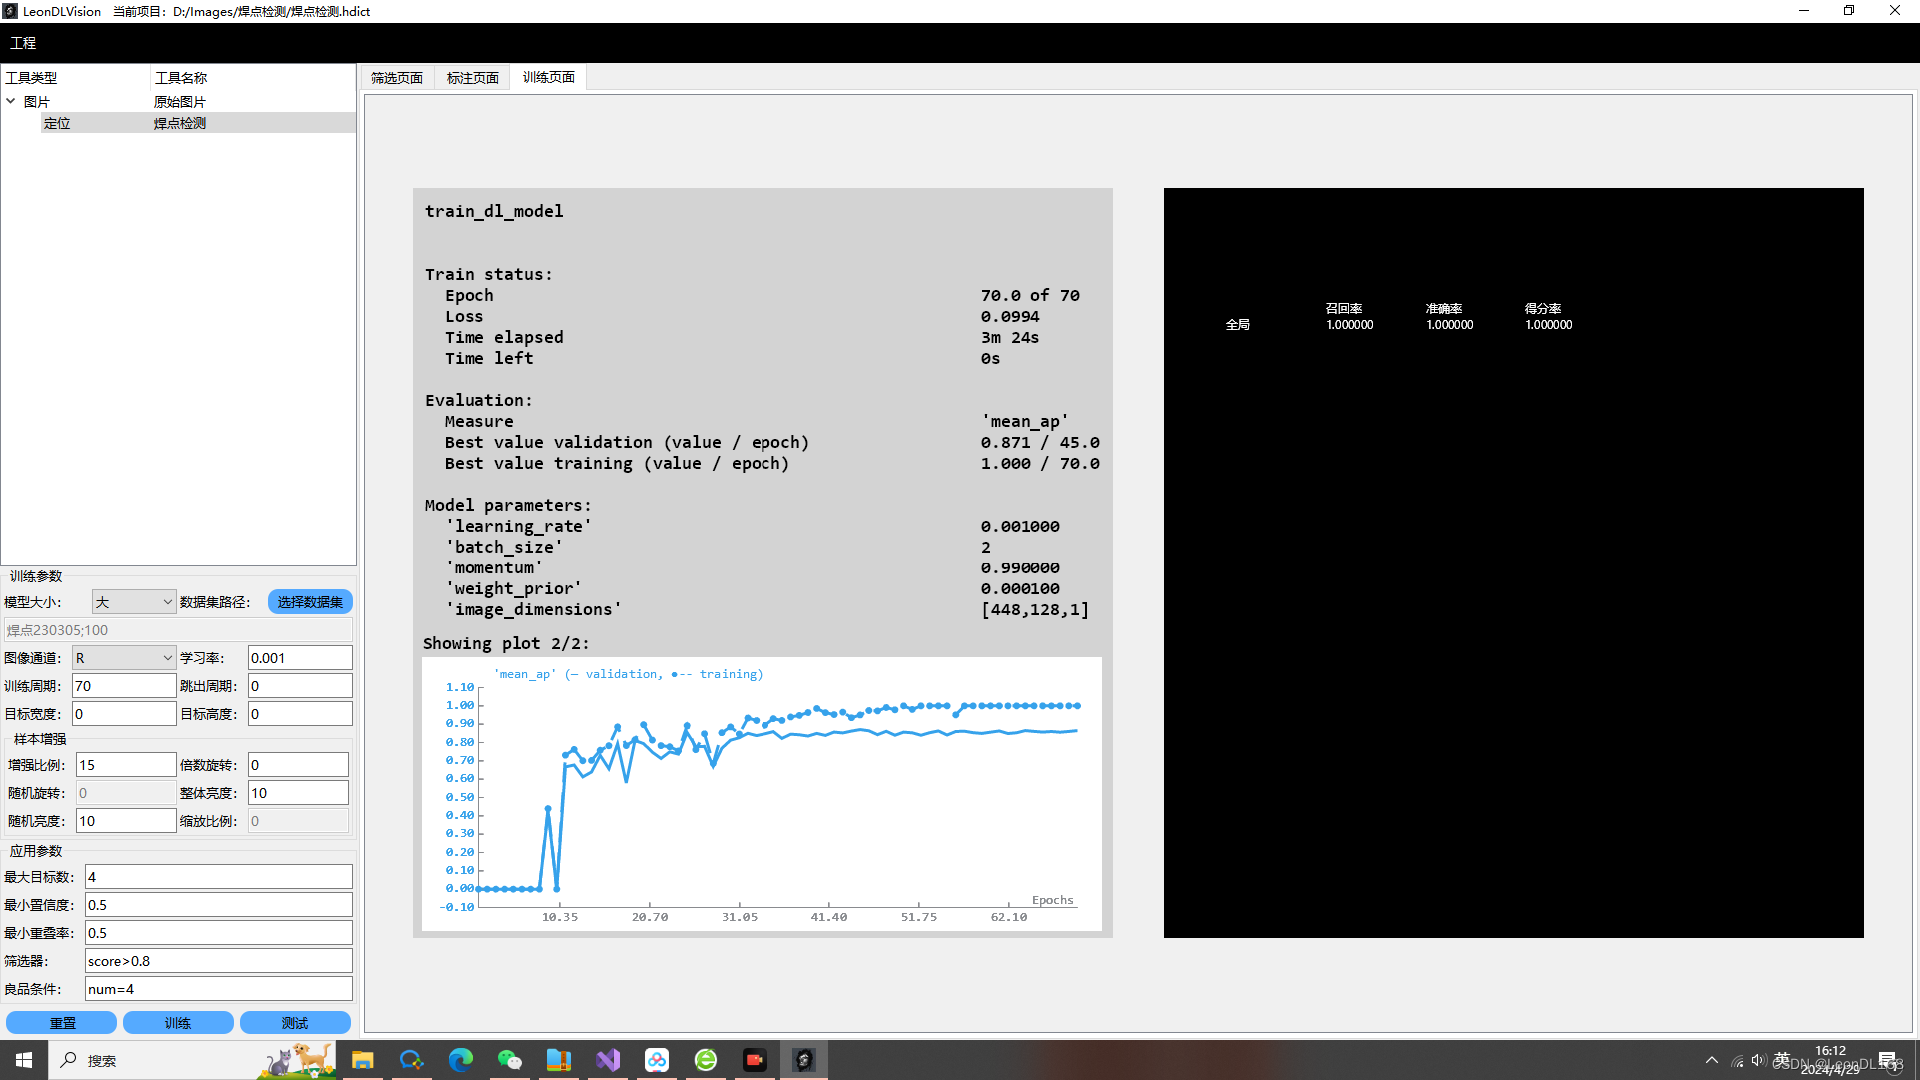The height and width of the screenshot is (1080, 1920).
Task: Click the 最小置信度 input field
Action: (218, 905)
